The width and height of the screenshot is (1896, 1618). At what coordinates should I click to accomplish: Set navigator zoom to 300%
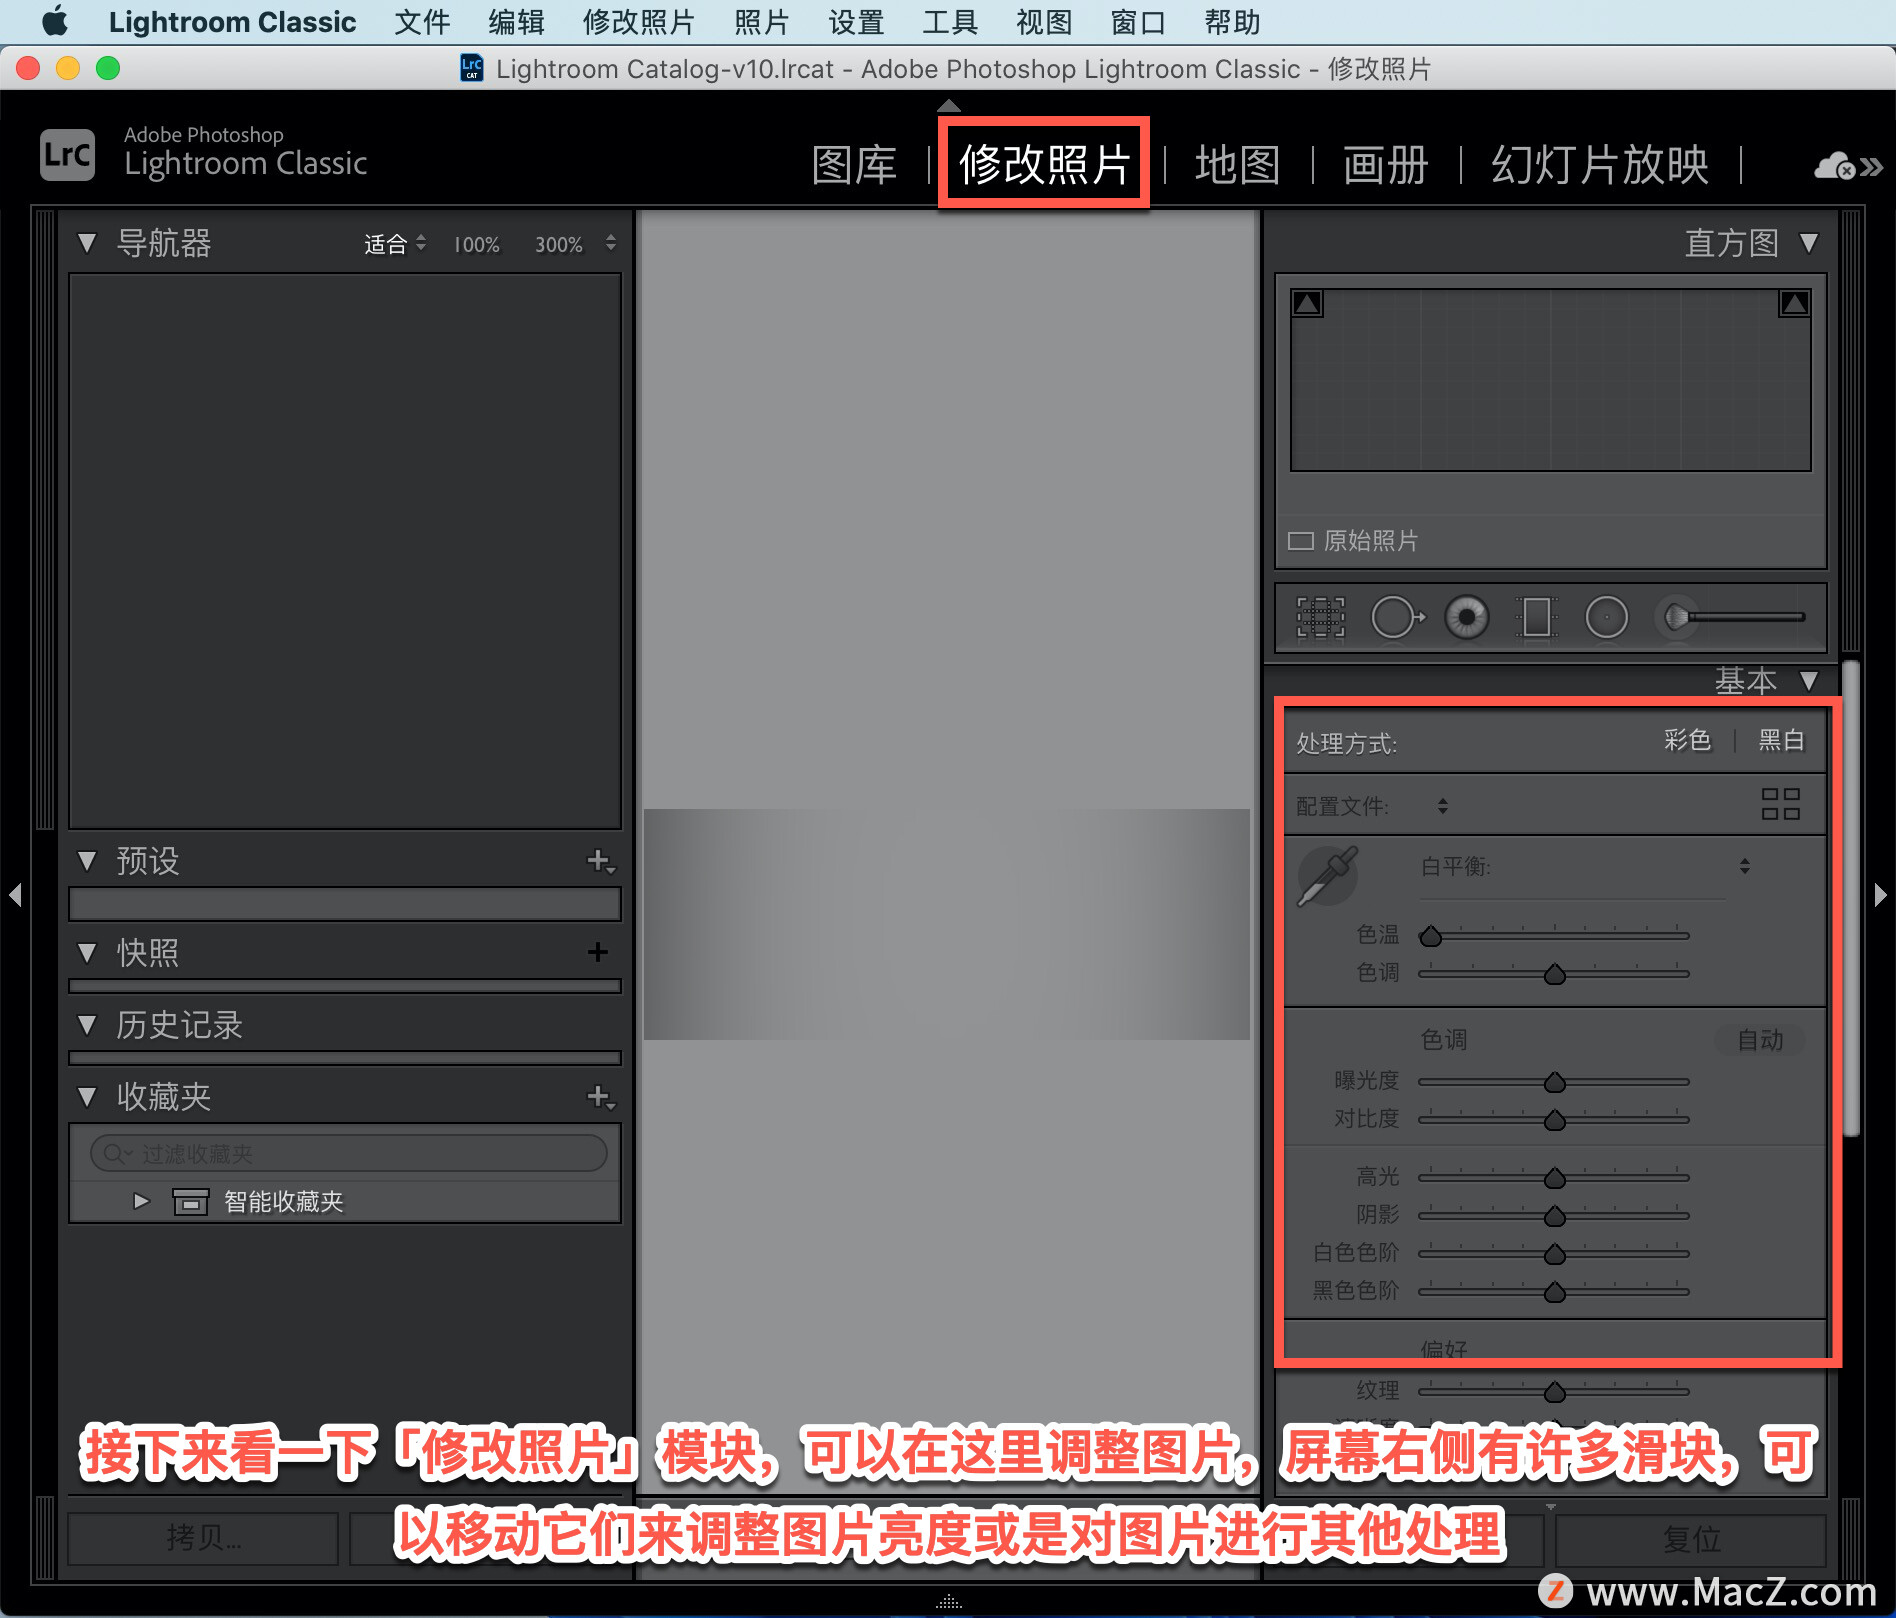point(558,245)
